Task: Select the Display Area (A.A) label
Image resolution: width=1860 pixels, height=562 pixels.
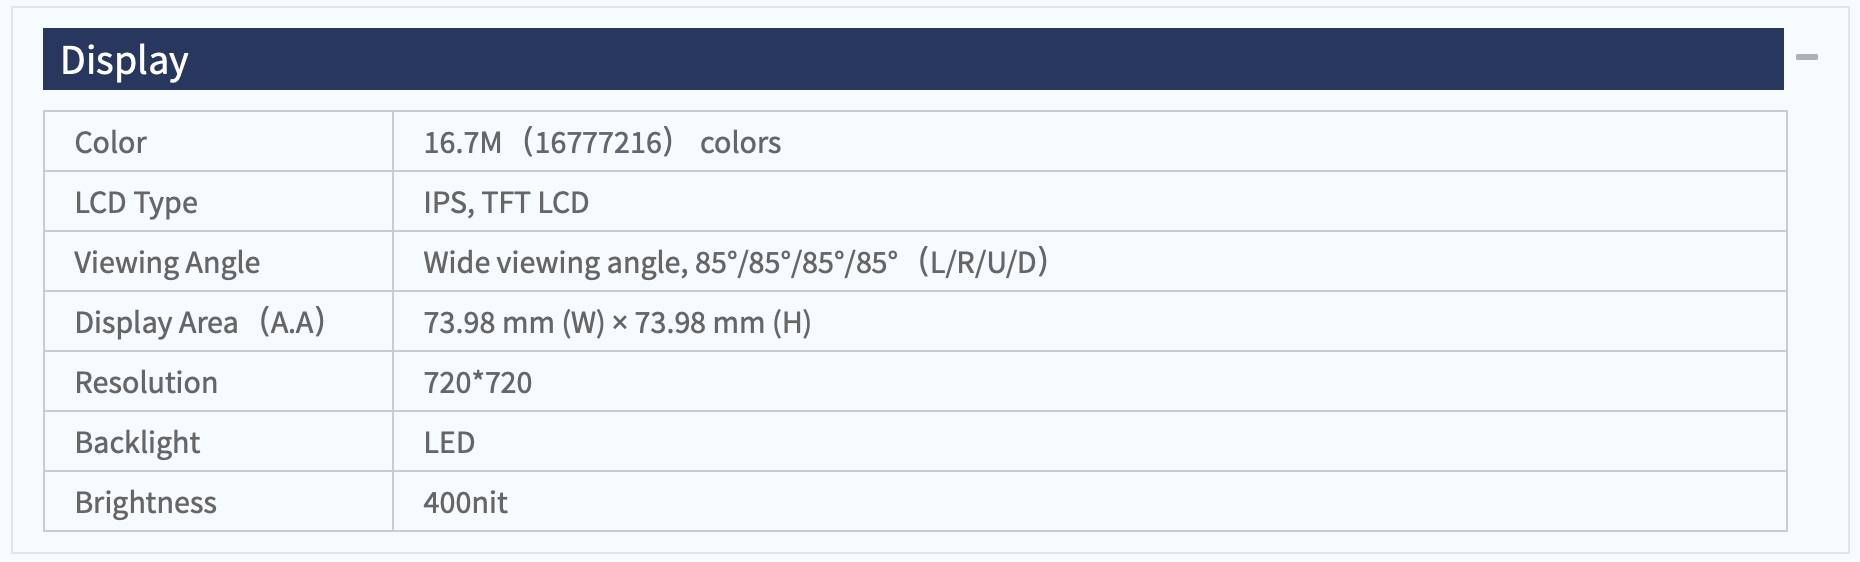Action: click(200, 322)
